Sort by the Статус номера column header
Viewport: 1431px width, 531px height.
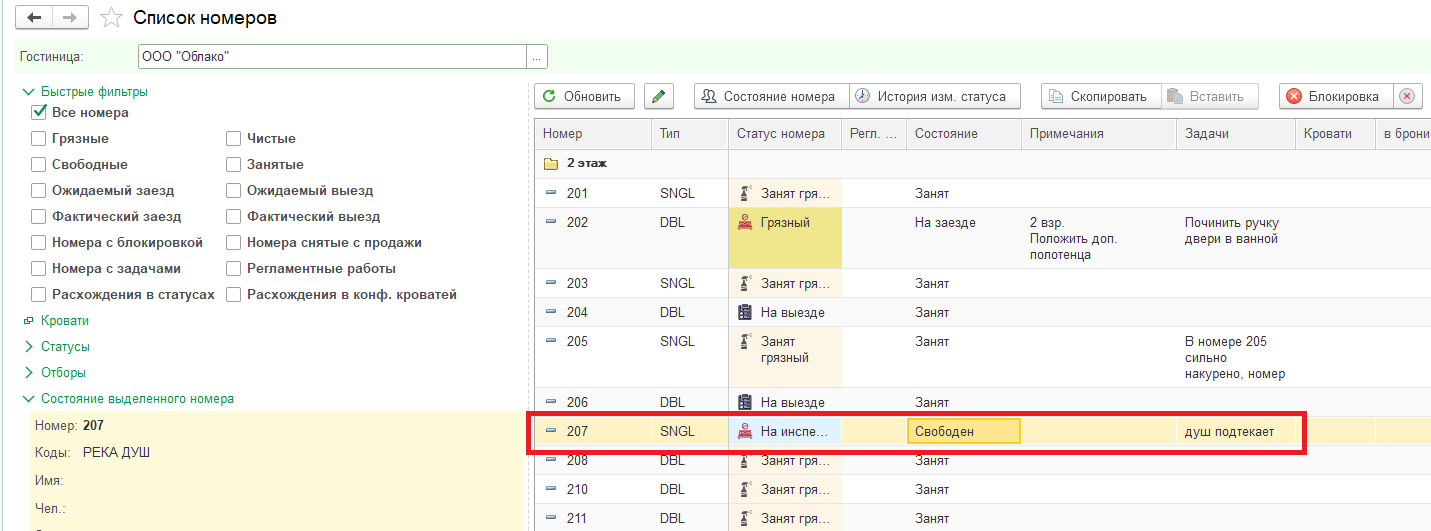coord(781,134)
